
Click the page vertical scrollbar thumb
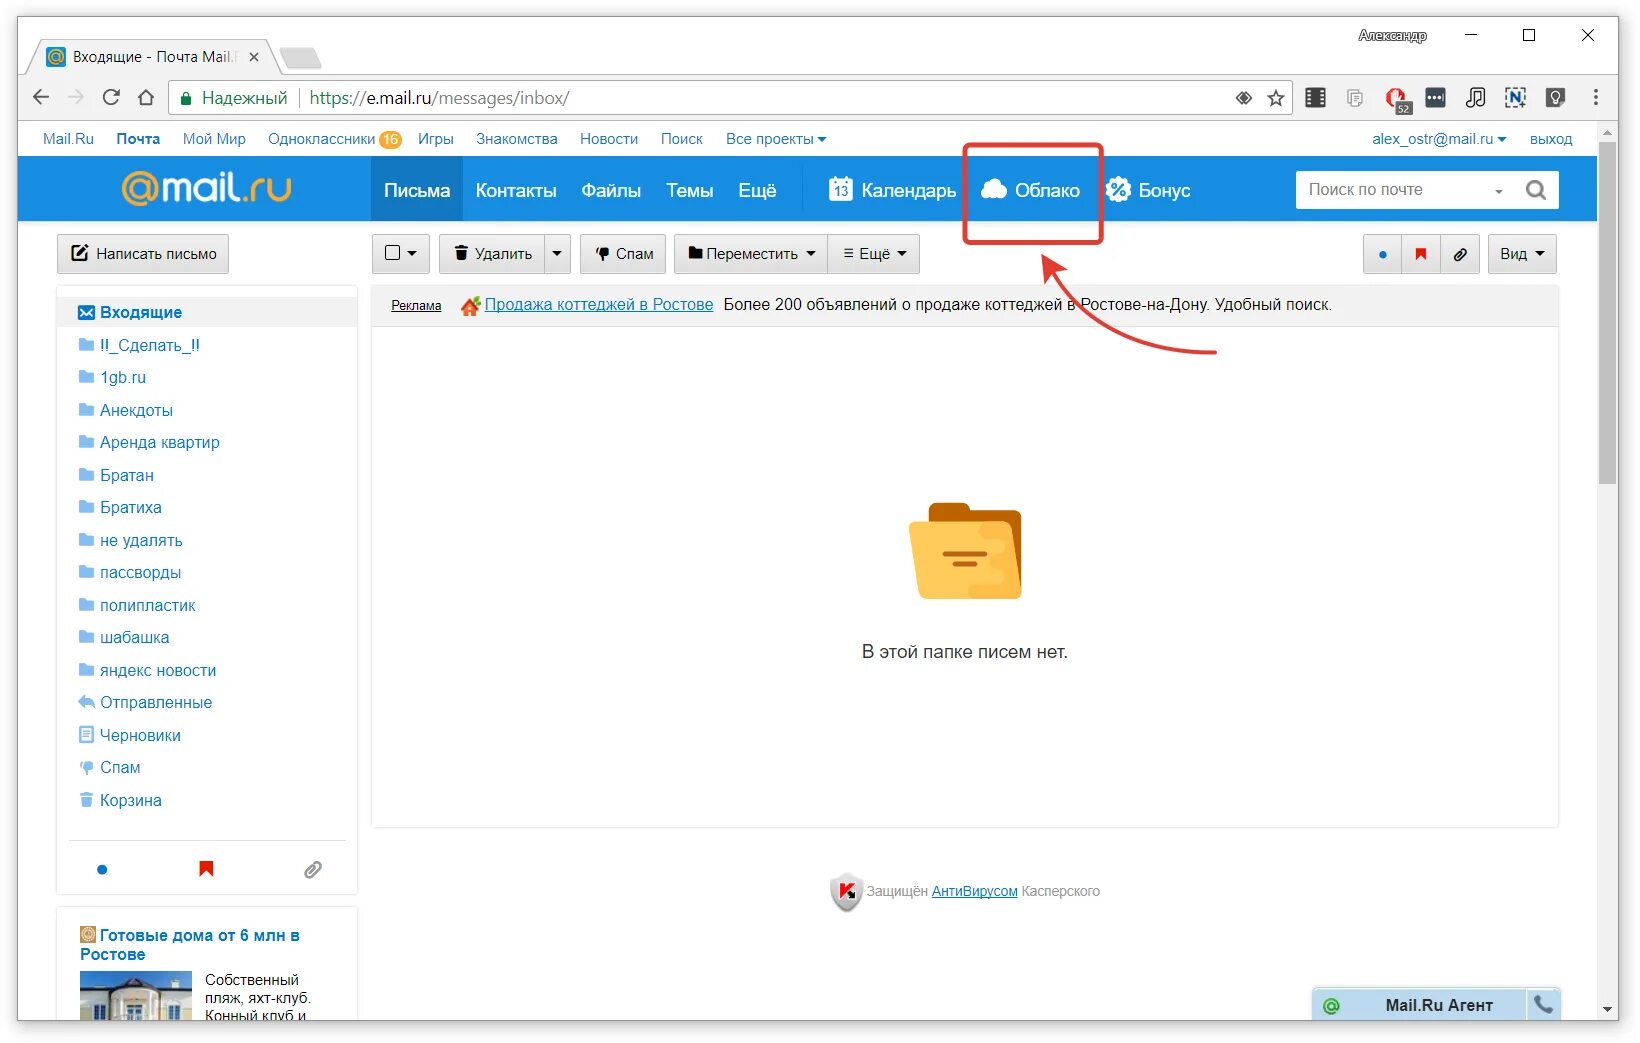click(1608, 312)
